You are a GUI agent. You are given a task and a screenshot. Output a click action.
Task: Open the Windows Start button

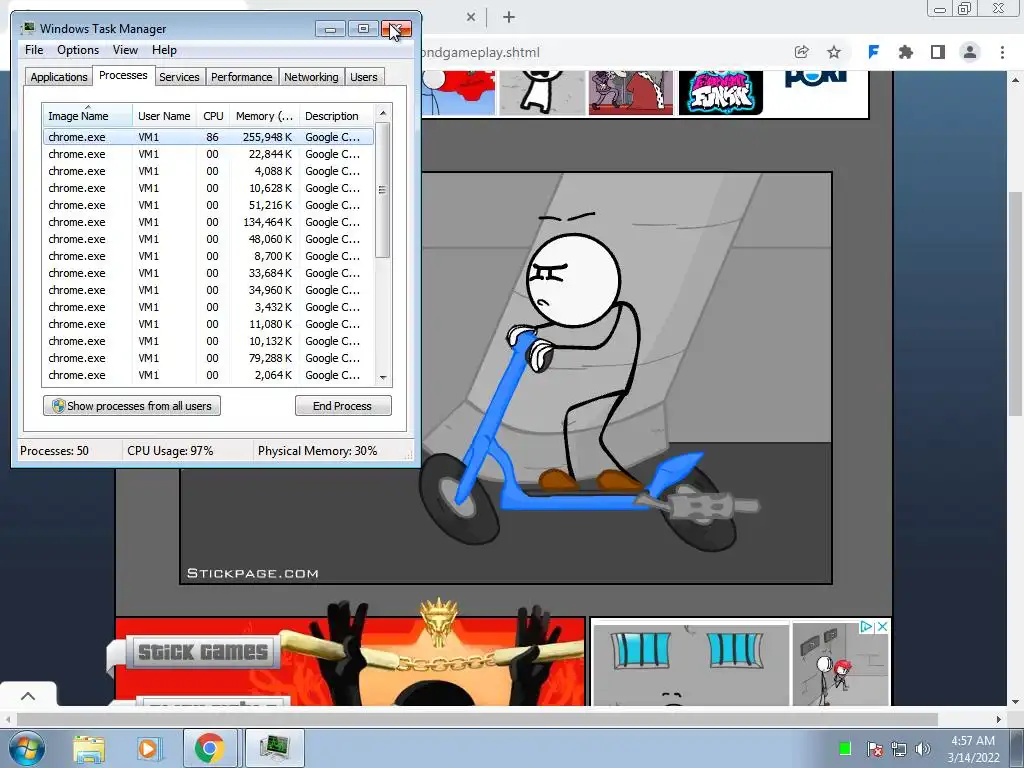click(x=27, y=748)
